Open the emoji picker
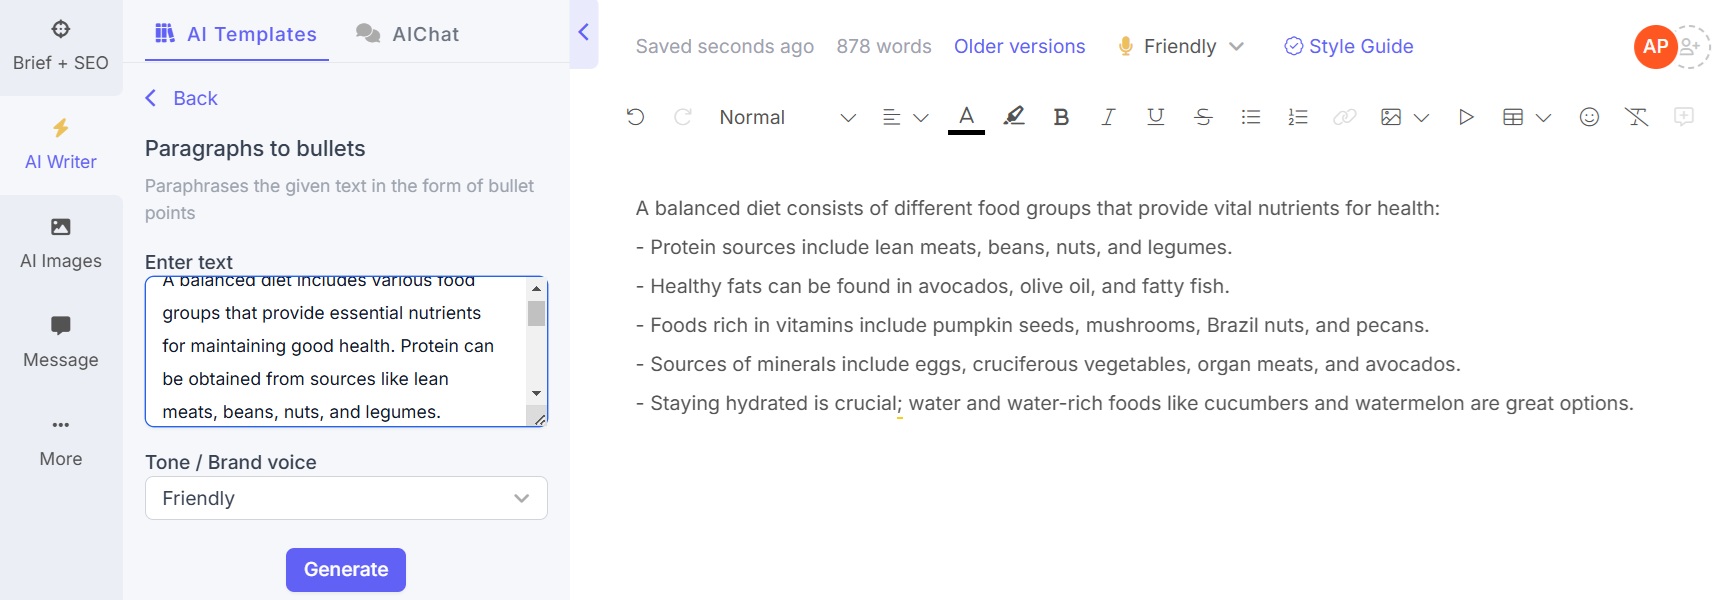The height and width of the screenshot is (600, 1725). click(1589, 117)
